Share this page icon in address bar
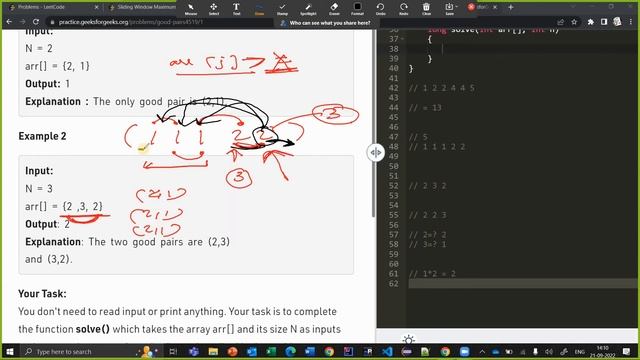The image size is (640, 360). coord(560,22)
